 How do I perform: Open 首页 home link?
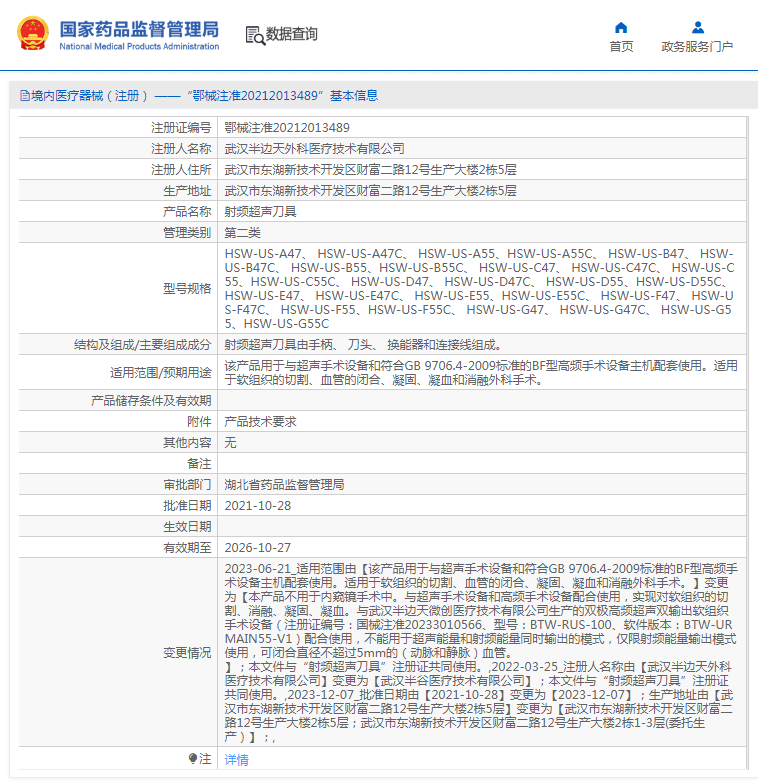tap(621, 46)
